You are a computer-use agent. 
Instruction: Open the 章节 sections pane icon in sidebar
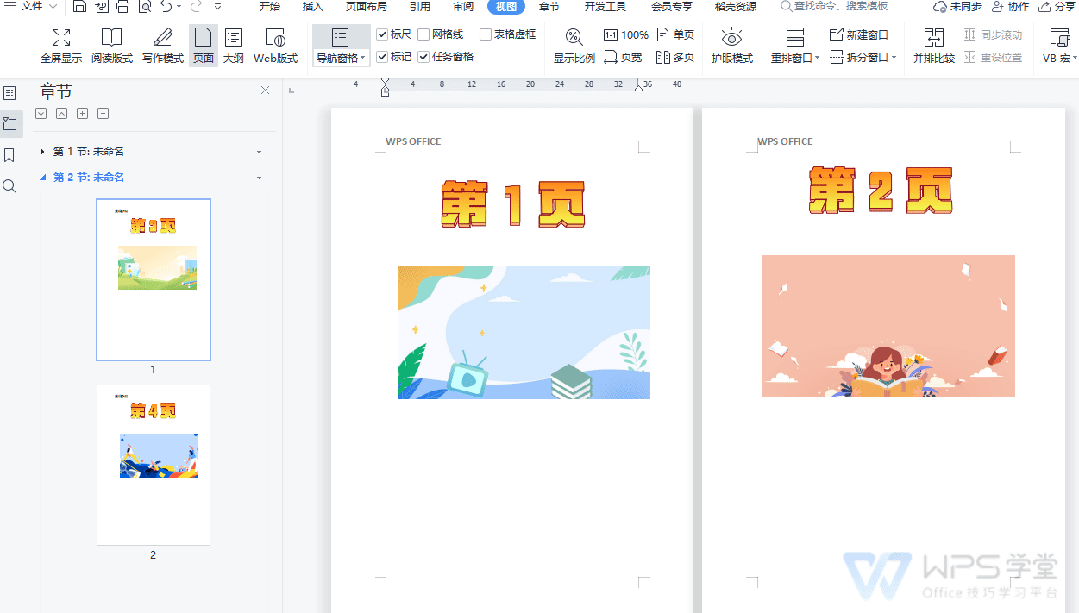click(10, 124)
